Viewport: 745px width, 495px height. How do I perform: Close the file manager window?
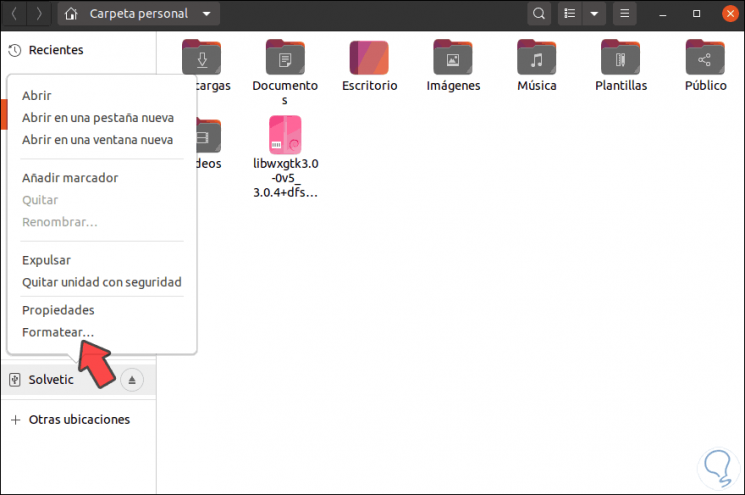pyautogui.click(x=730, y=14)
